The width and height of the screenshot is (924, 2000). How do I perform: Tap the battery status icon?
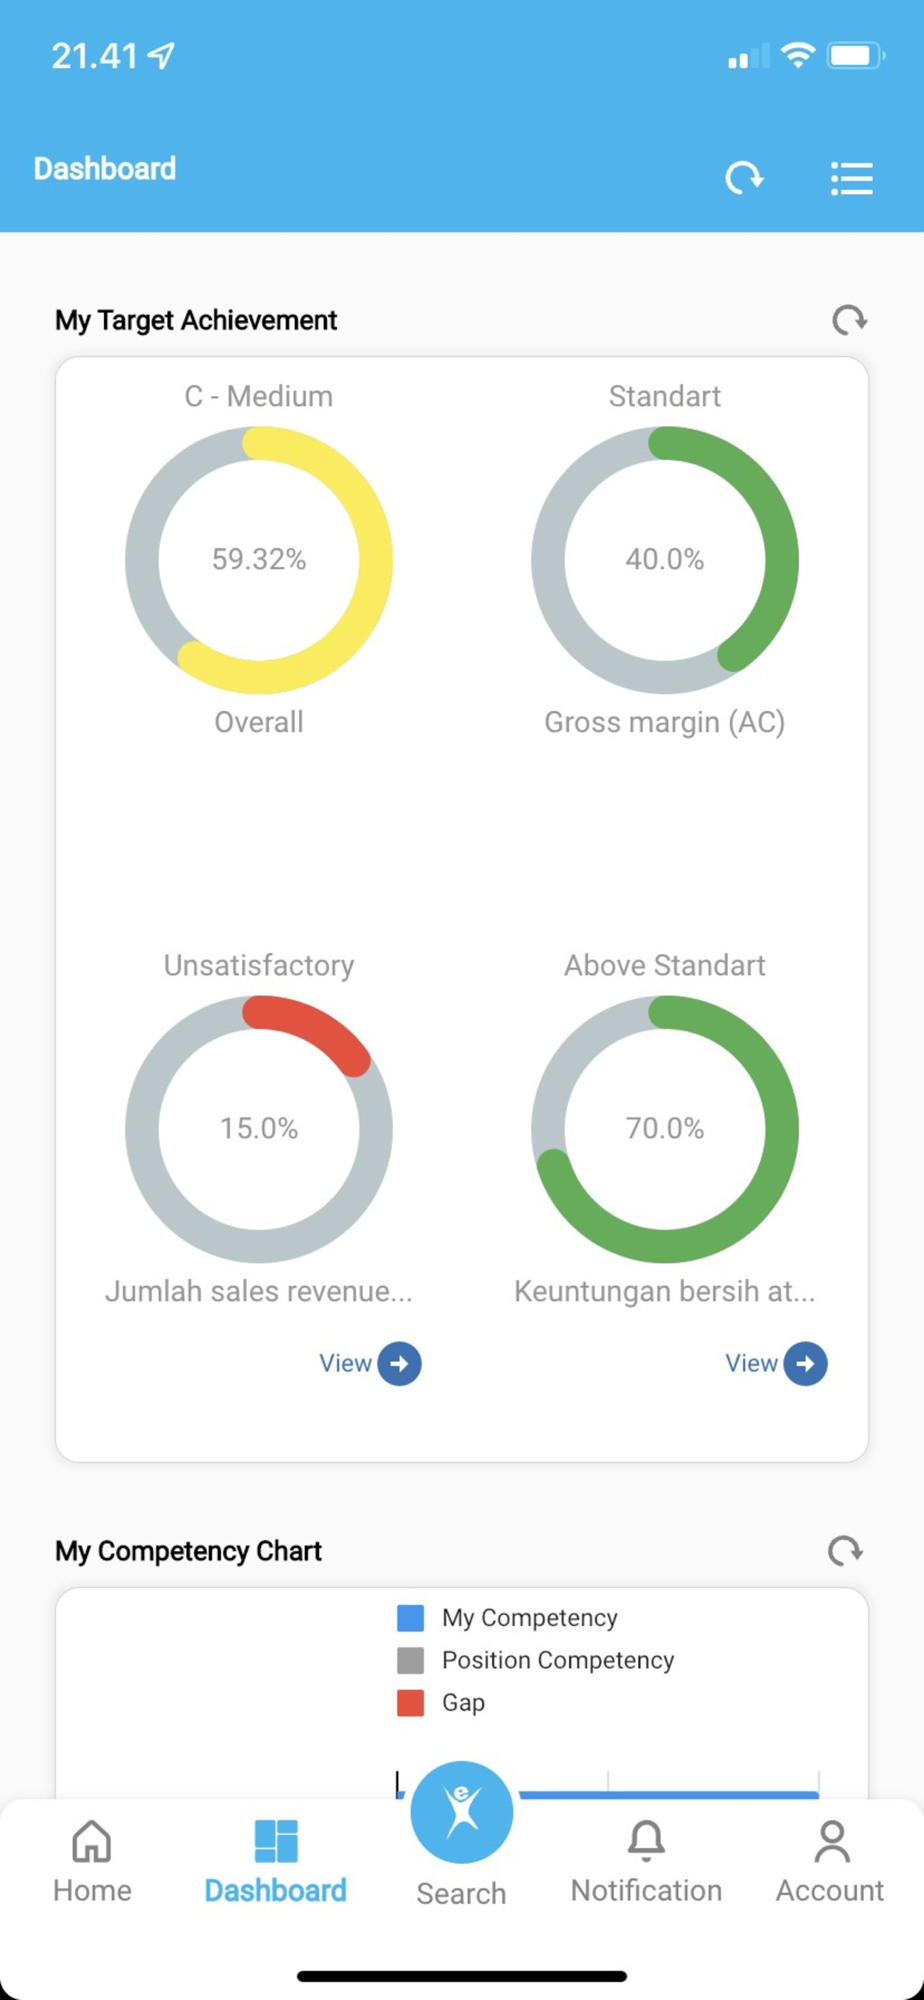tap(855, 55)
